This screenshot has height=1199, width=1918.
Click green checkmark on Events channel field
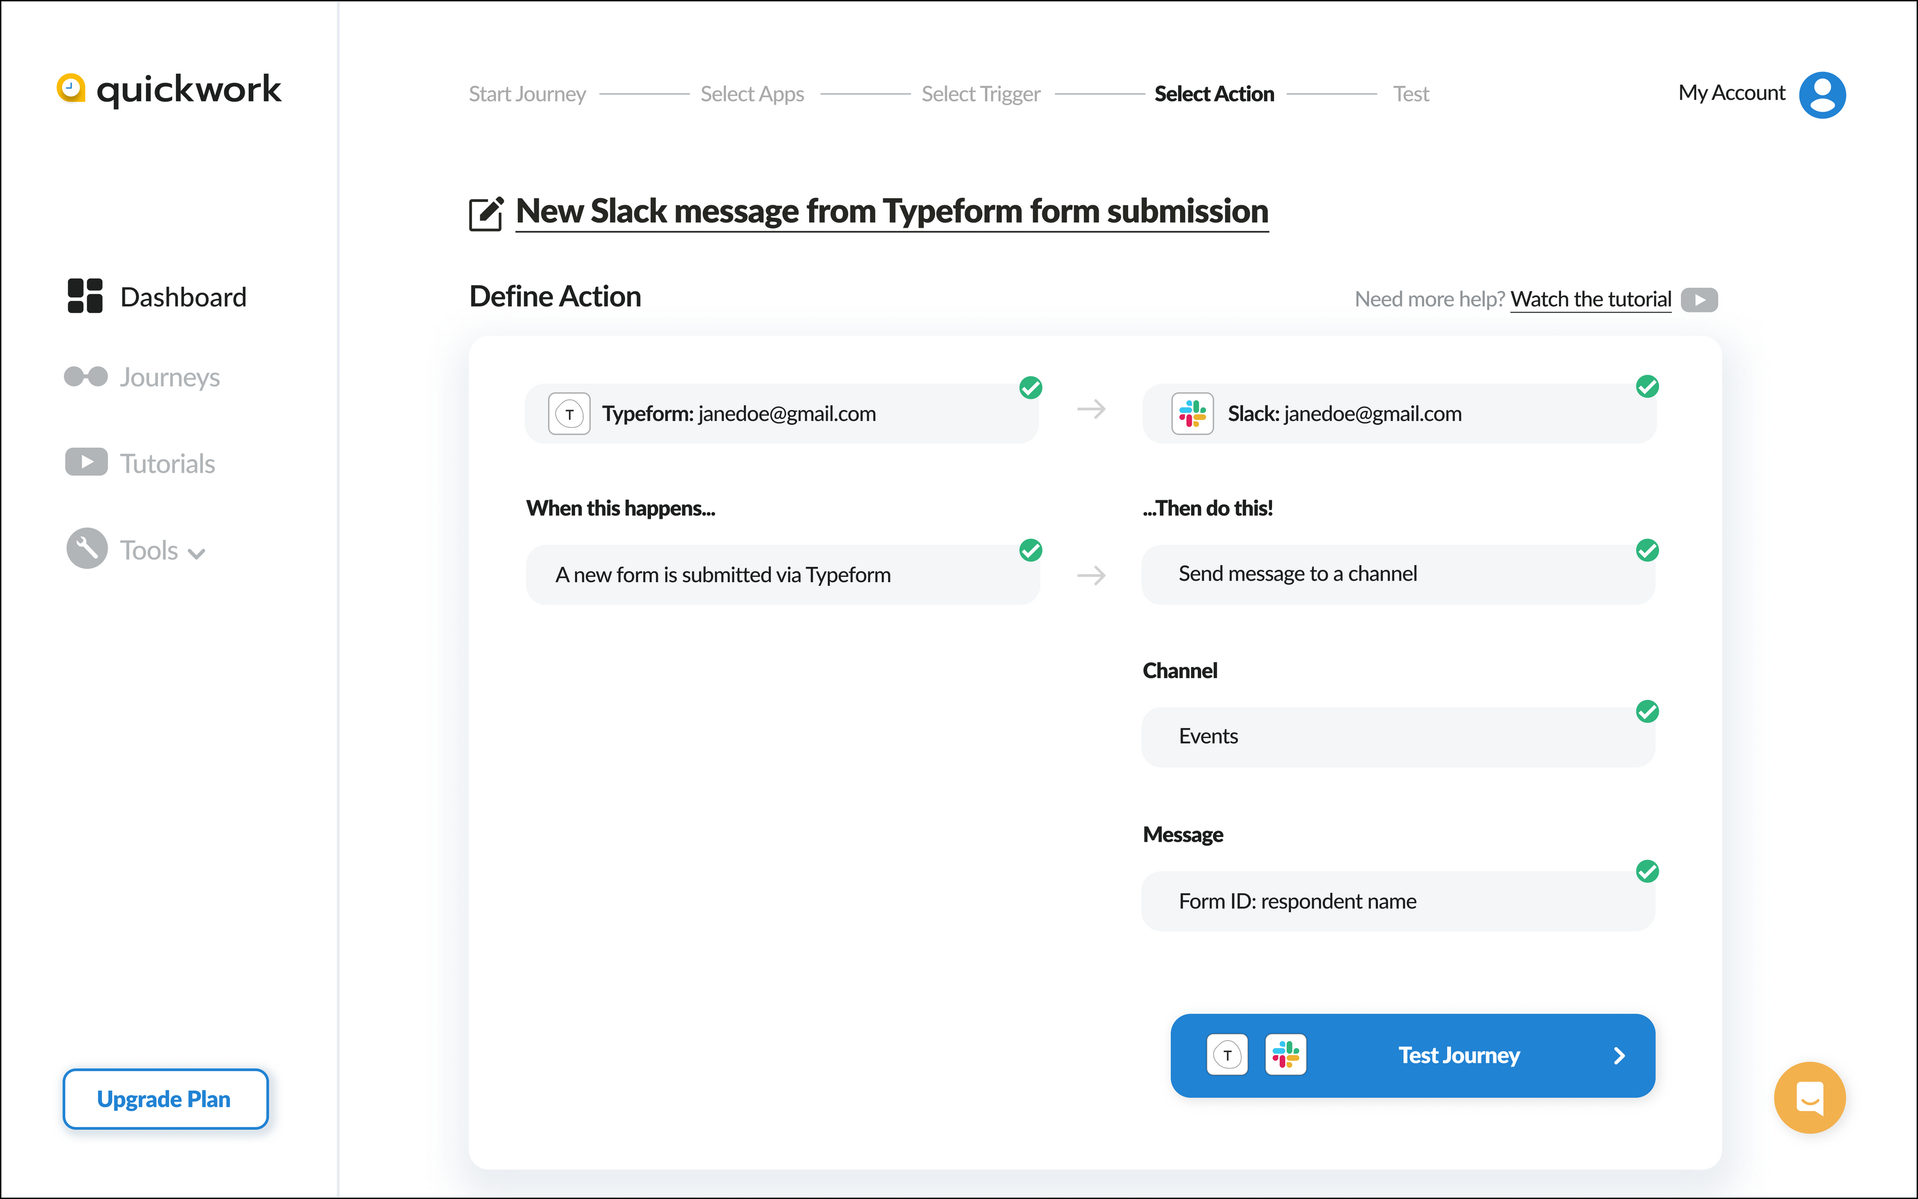pyautogui.click(x=1647, y=712)
